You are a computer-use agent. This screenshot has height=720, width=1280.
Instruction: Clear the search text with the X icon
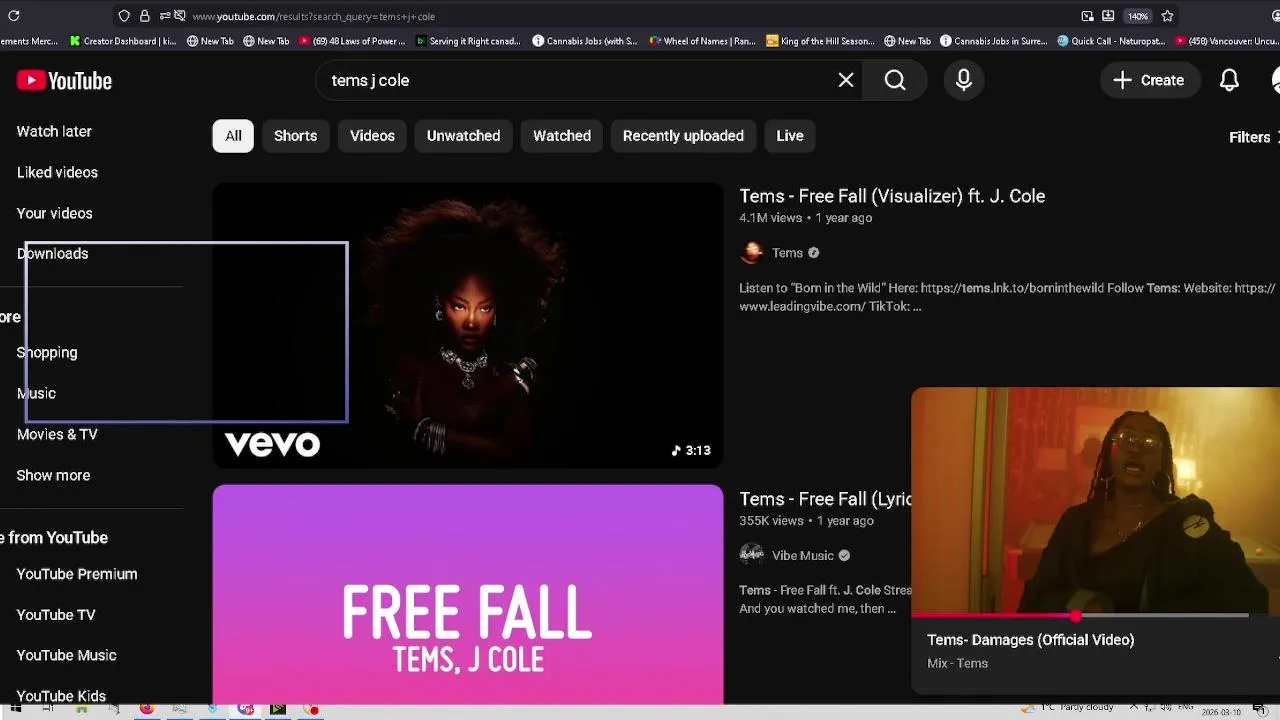tap(846, 80)
